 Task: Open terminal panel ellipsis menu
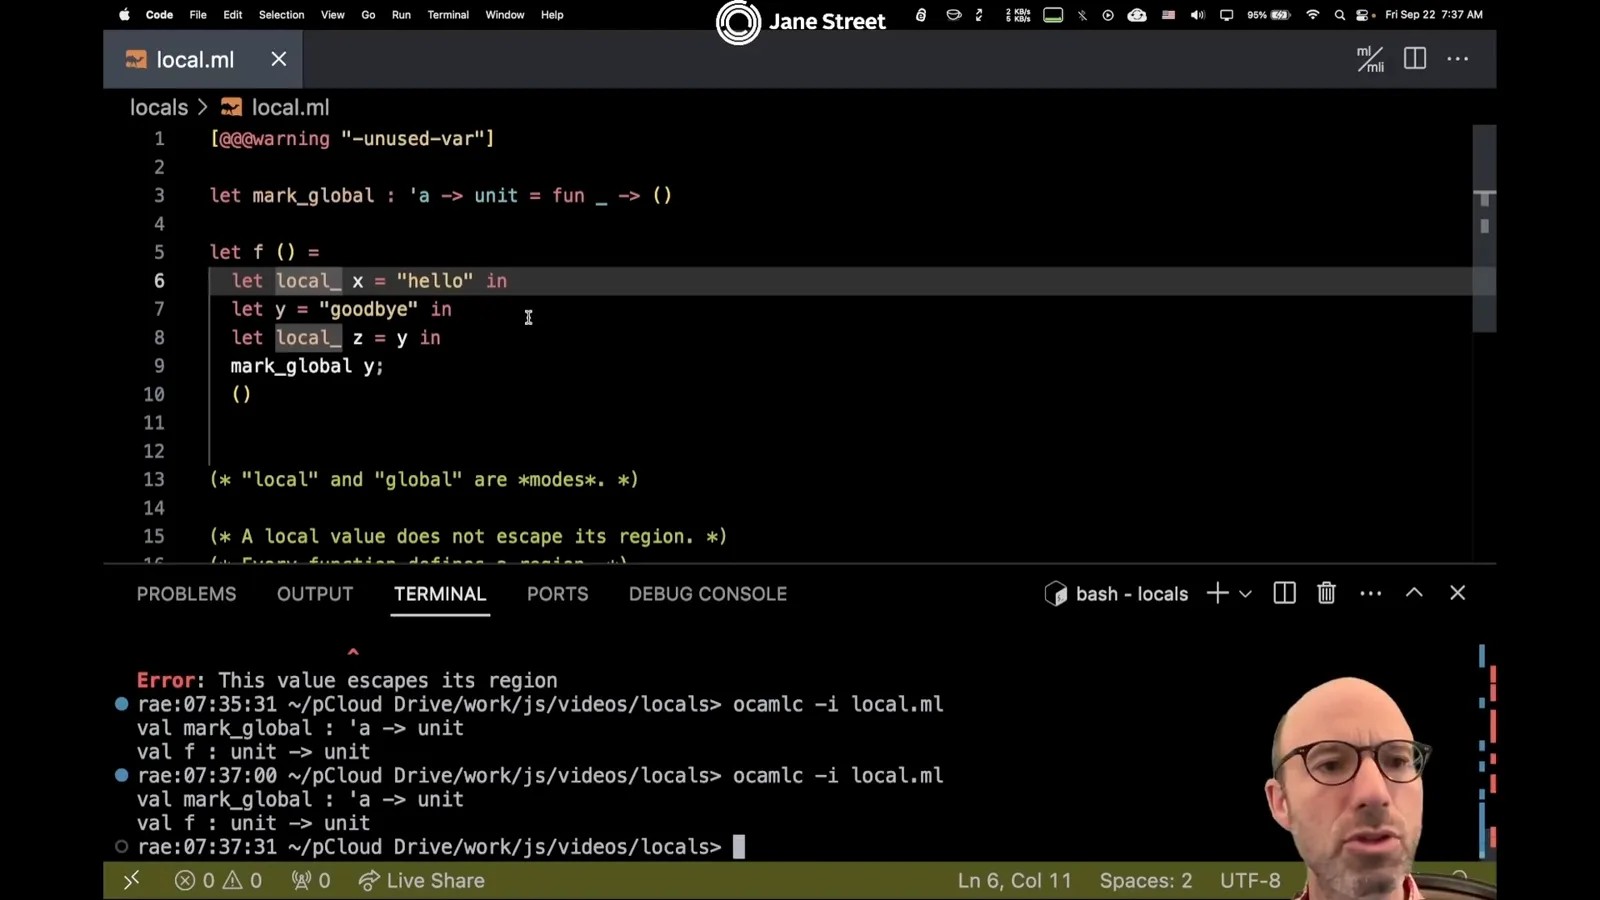tap(1371, 593)
